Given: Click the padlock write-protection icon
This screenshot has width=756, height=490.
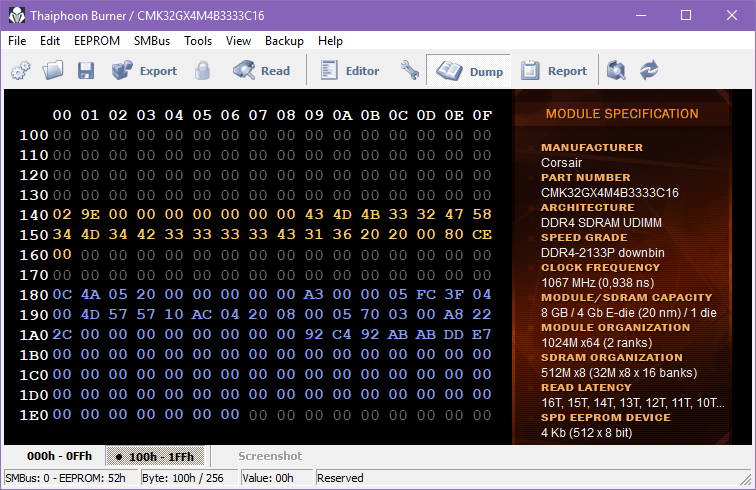Looking at the screenshot, I should click(202, 70).
